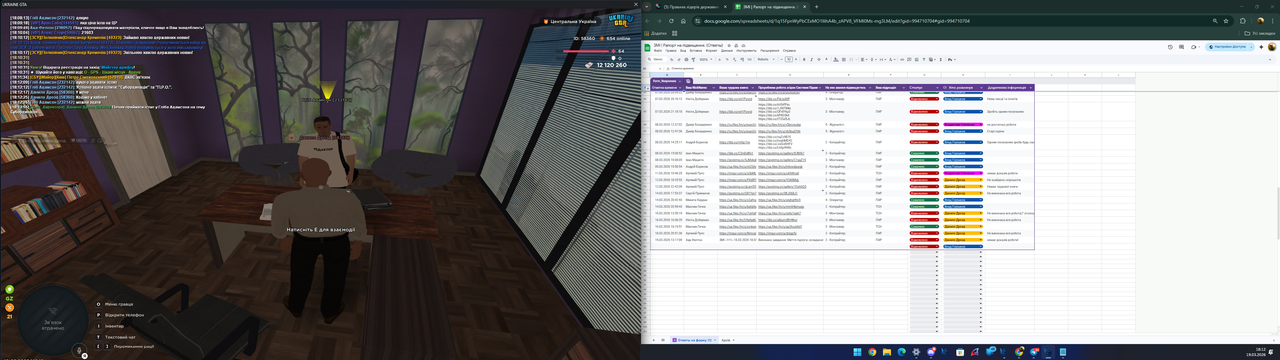
Task: Open Додатки bookmarks shortcut
Action: tap(655, 33)
